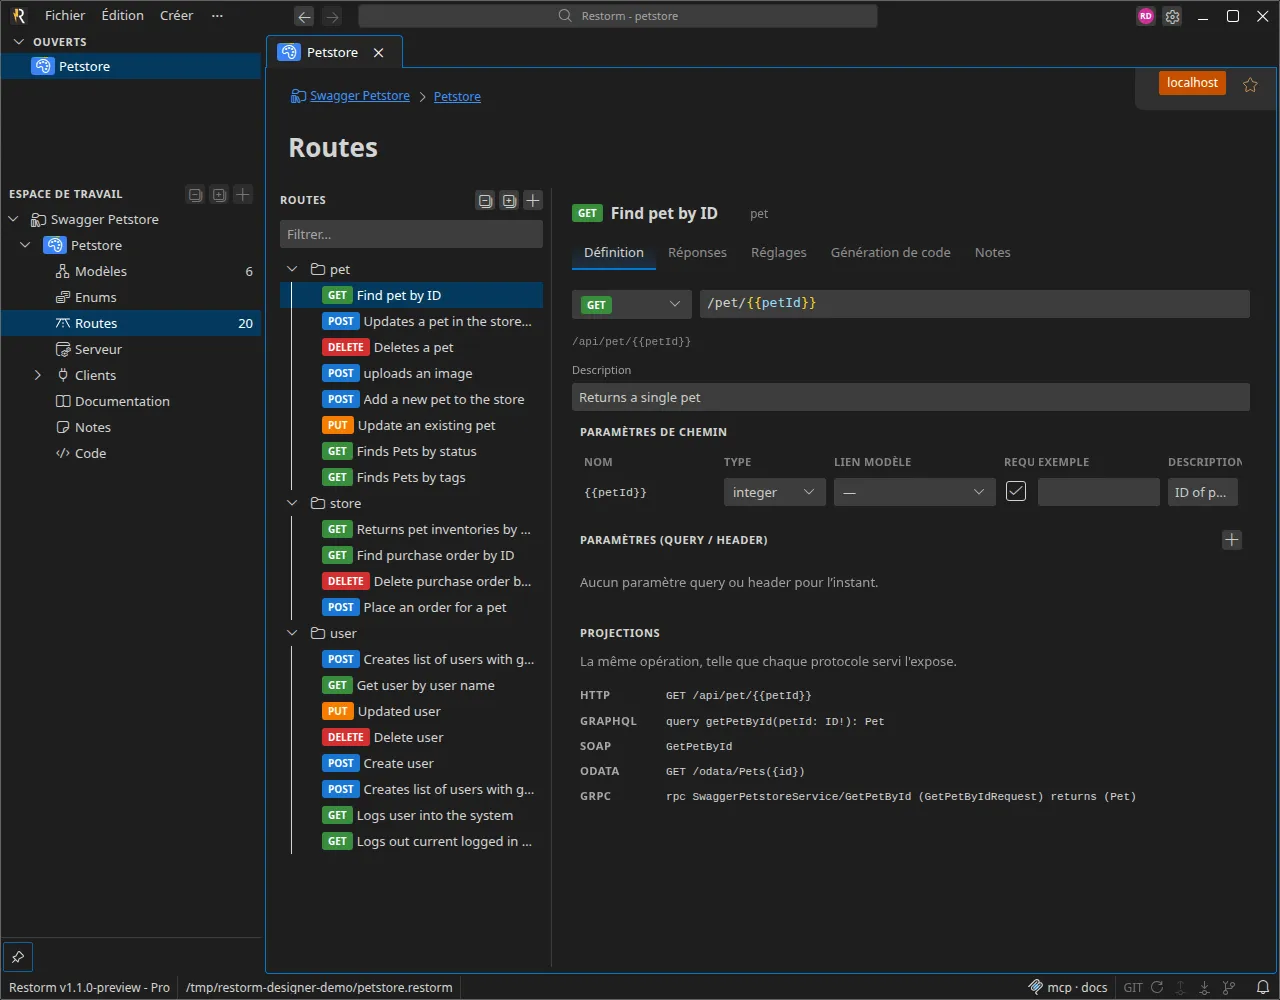Open the GET HTTP method dropdown
Screen dimensions: 1280x1000
tap(632, 304)
